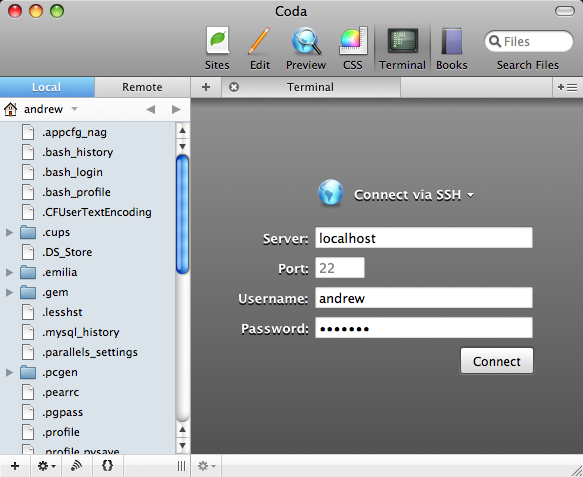
Task: Expand the .pcgen folder
Action: tap(9, 373)
